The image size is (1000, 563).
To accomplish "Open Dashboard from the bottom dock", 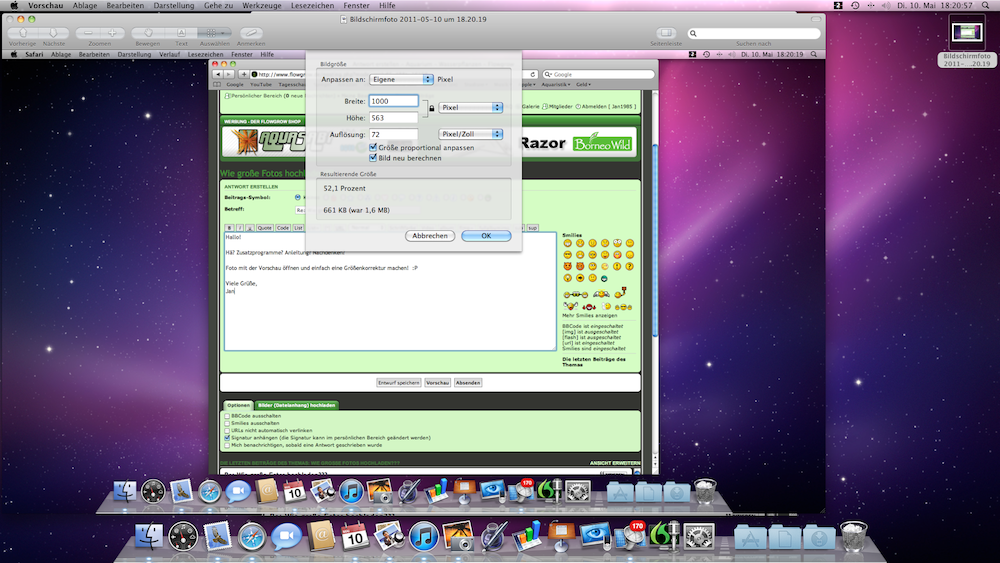I will 183,536.
